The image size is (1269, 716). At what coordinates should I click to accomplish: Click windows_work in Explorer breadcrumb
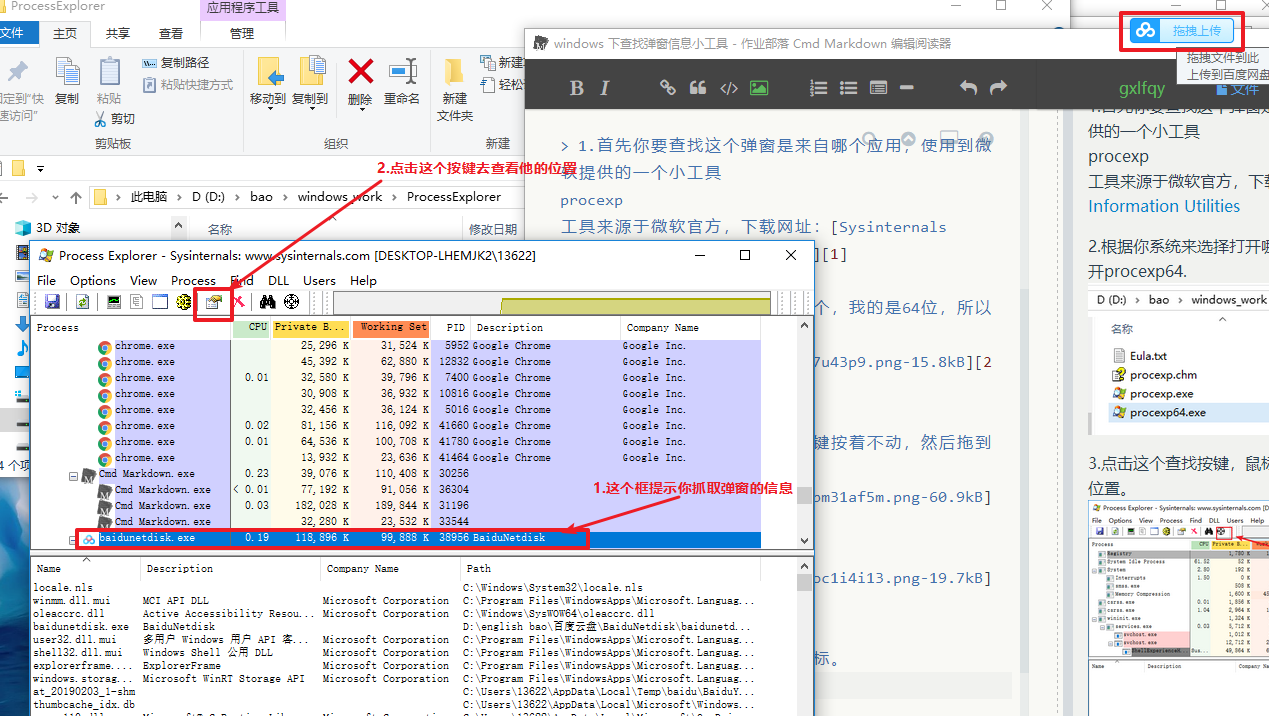(340, 197)
